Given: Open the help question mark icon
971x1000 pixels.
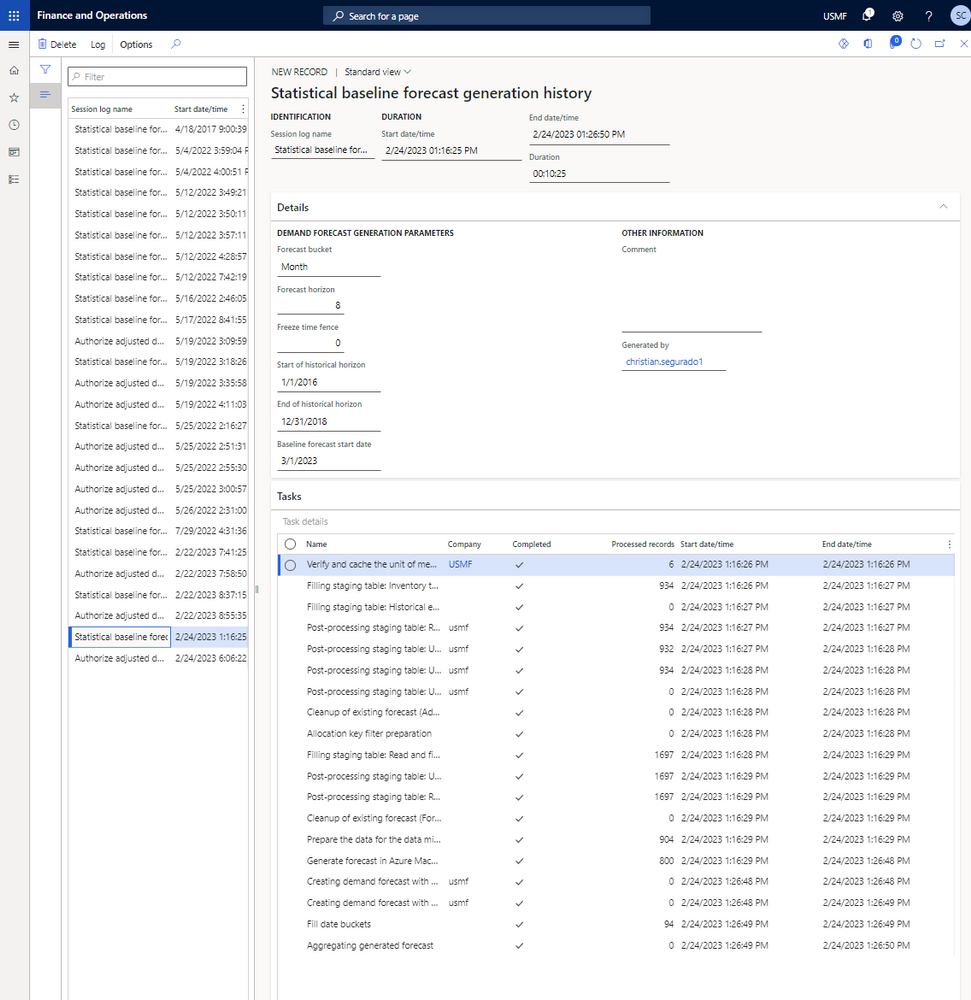Looking at the screenshot, I should (928, 16).
